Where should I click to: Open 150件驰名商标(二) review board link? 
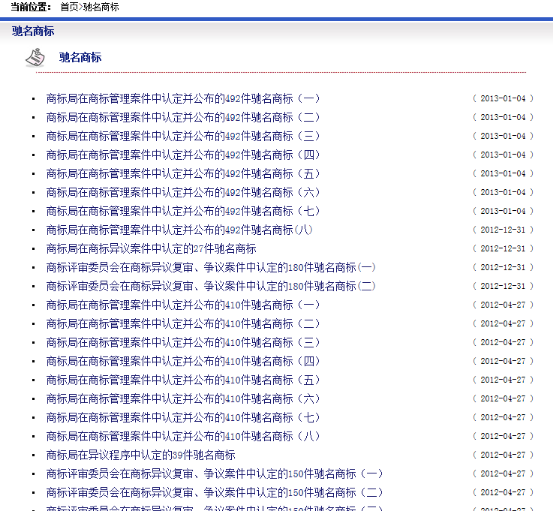(x=214, y=493)
